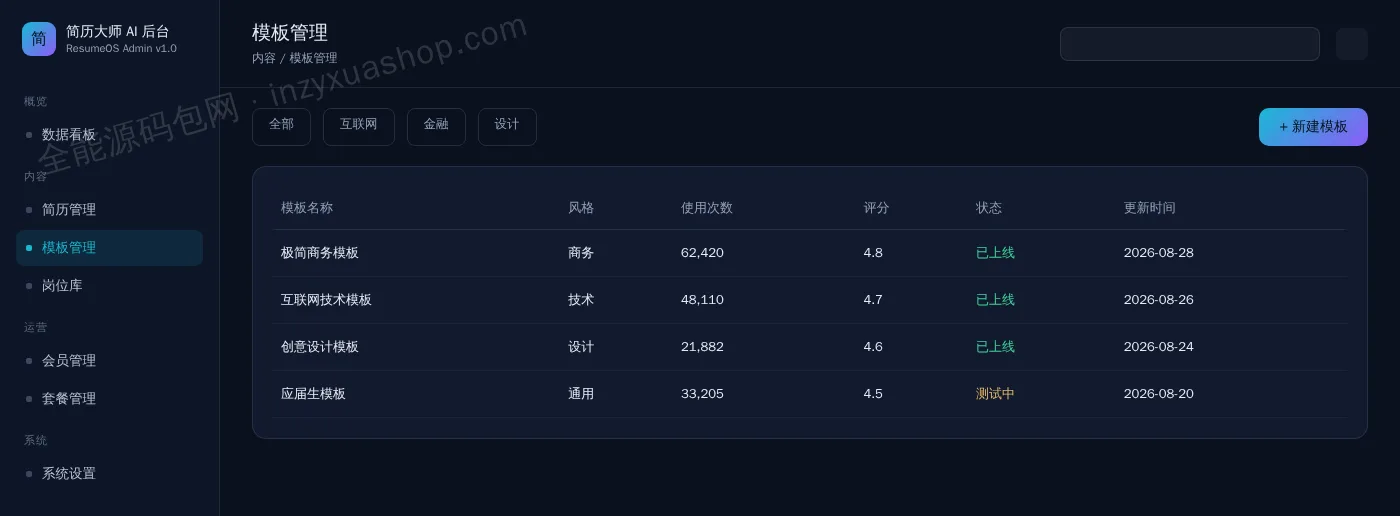Click the 简 app logo icon
The width and height of the screenshot is (1400, 516).
point(39,39)
